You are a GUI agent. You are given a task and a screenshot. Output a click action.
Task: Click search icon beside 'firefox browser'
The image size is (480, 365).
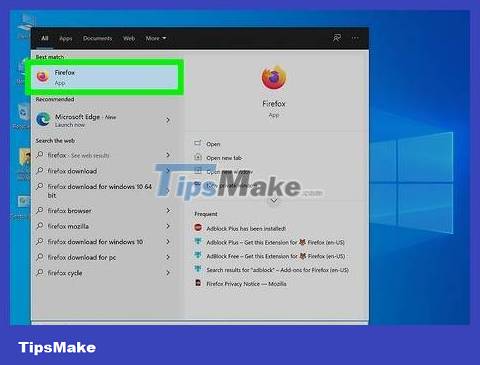[40, 210]
